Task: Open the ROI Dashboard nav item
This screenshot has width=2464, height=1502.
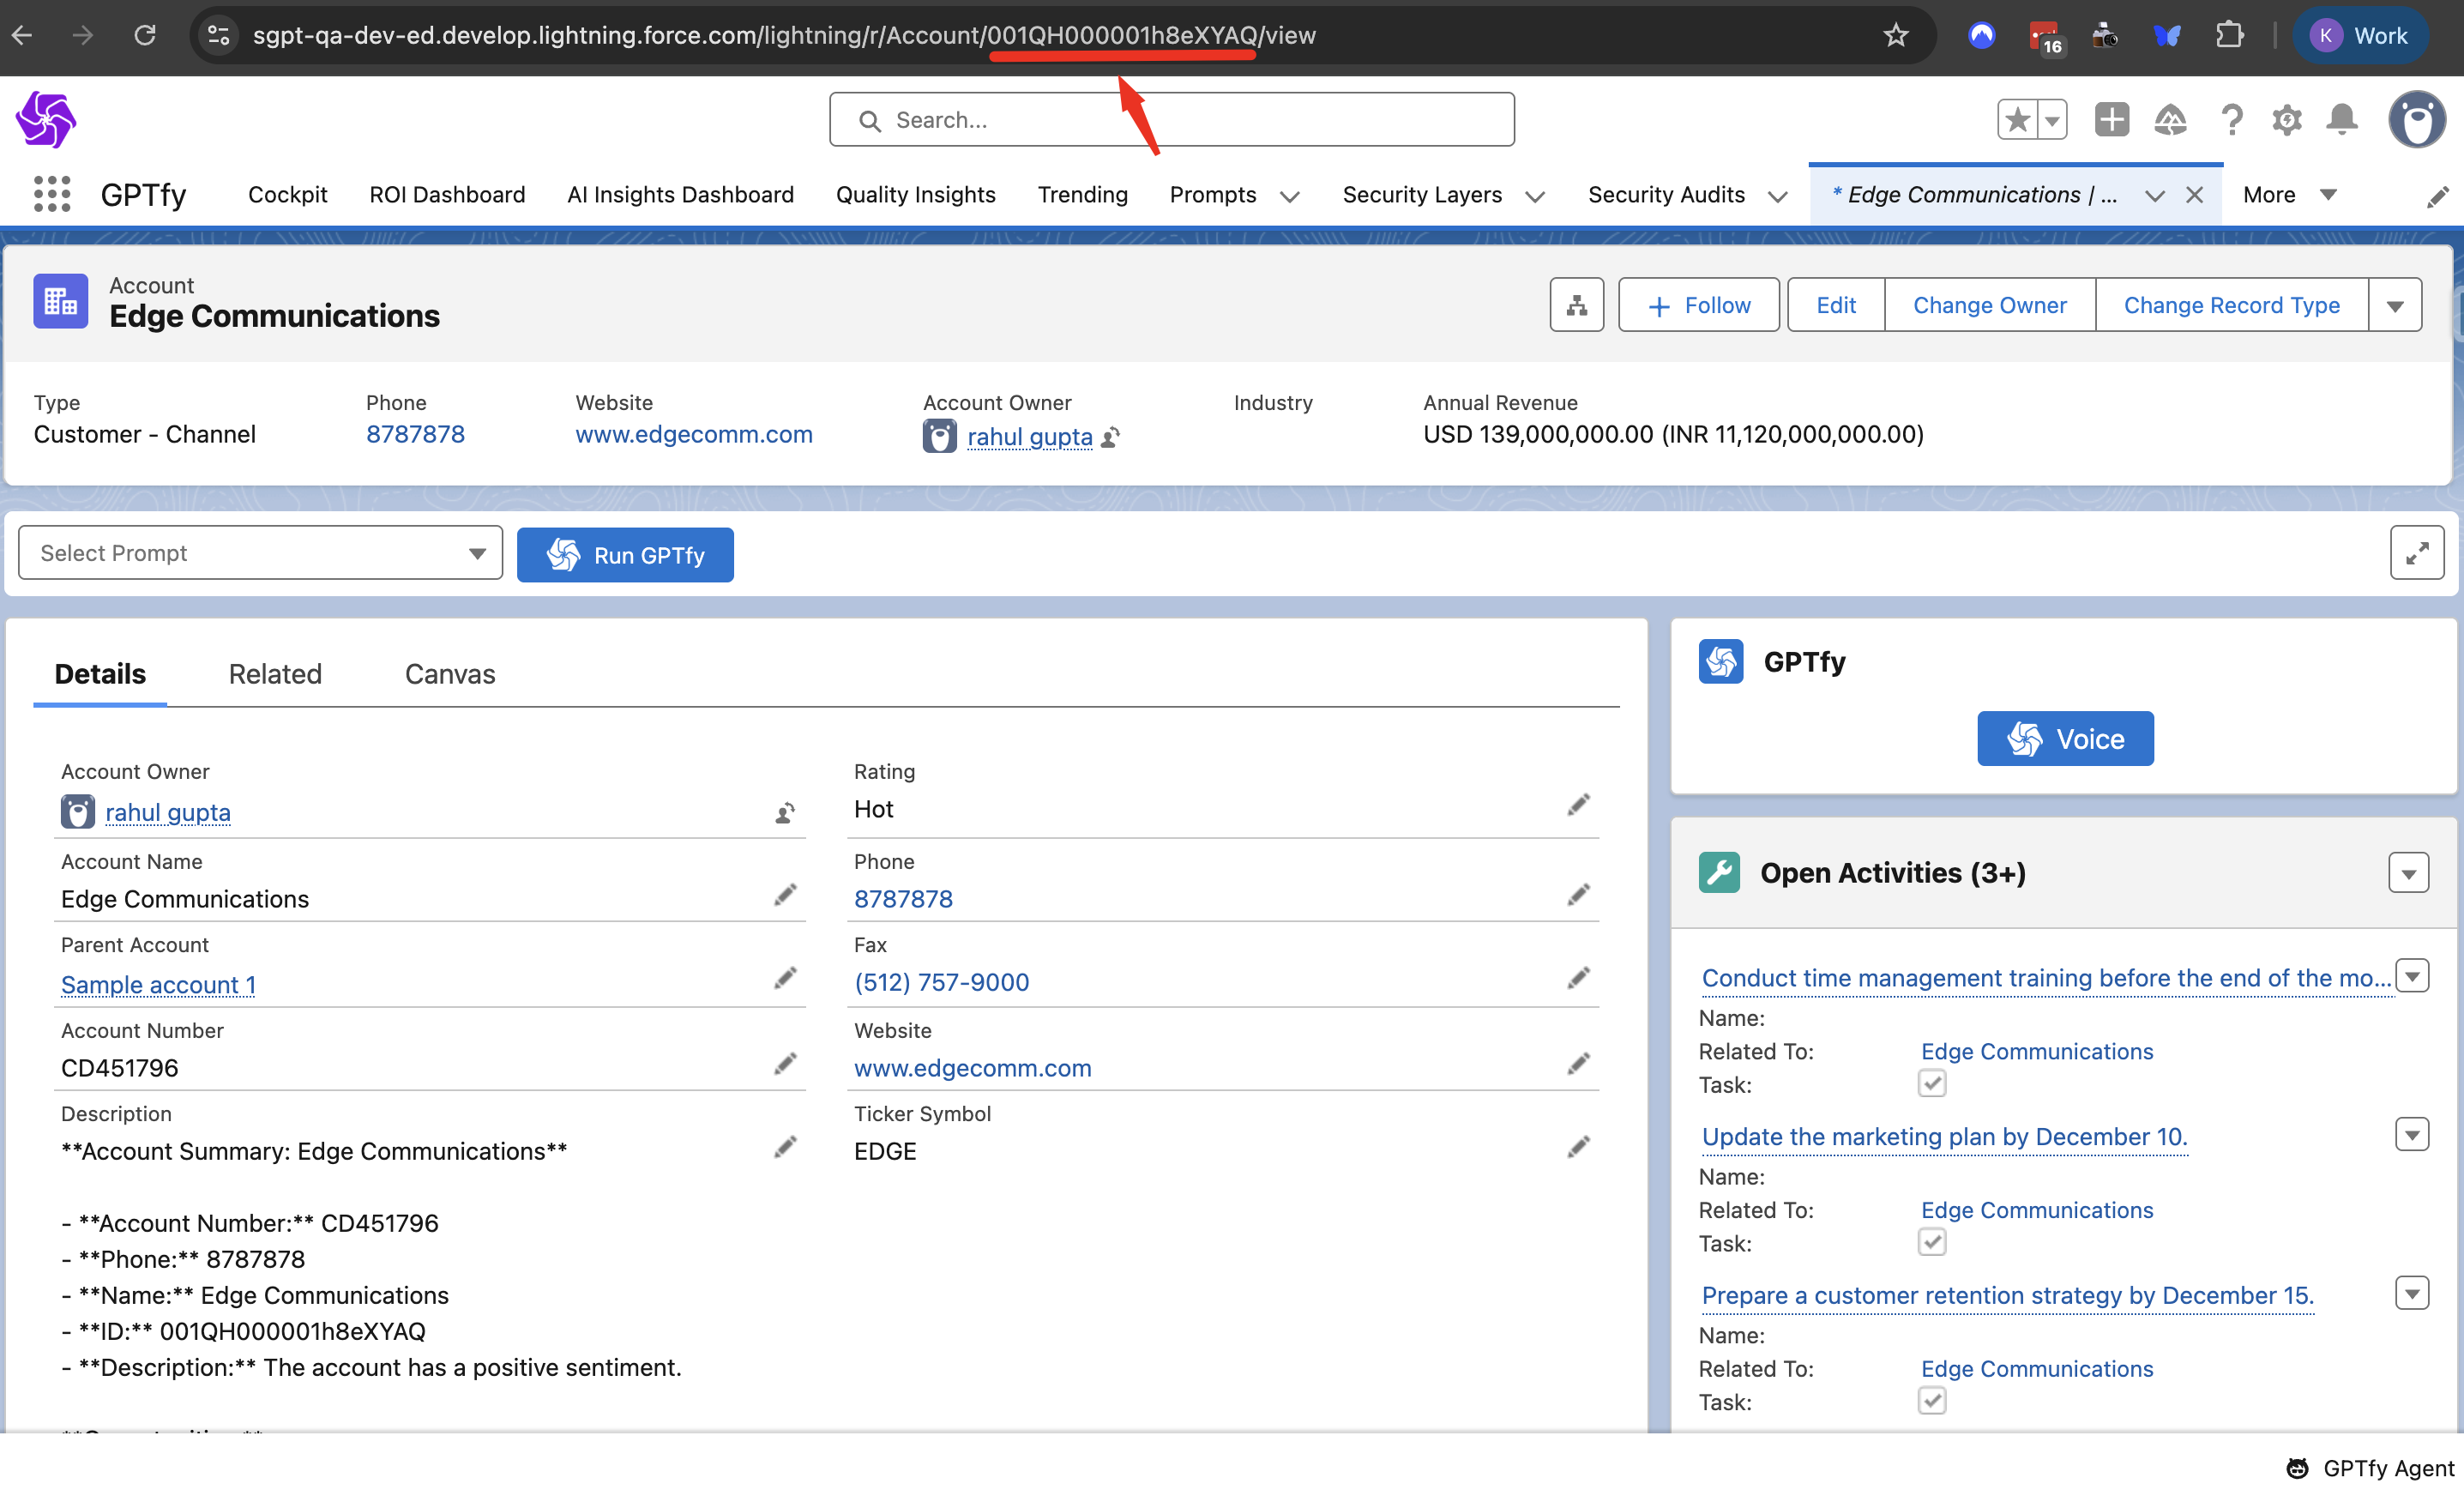Action: coord(447,194)
